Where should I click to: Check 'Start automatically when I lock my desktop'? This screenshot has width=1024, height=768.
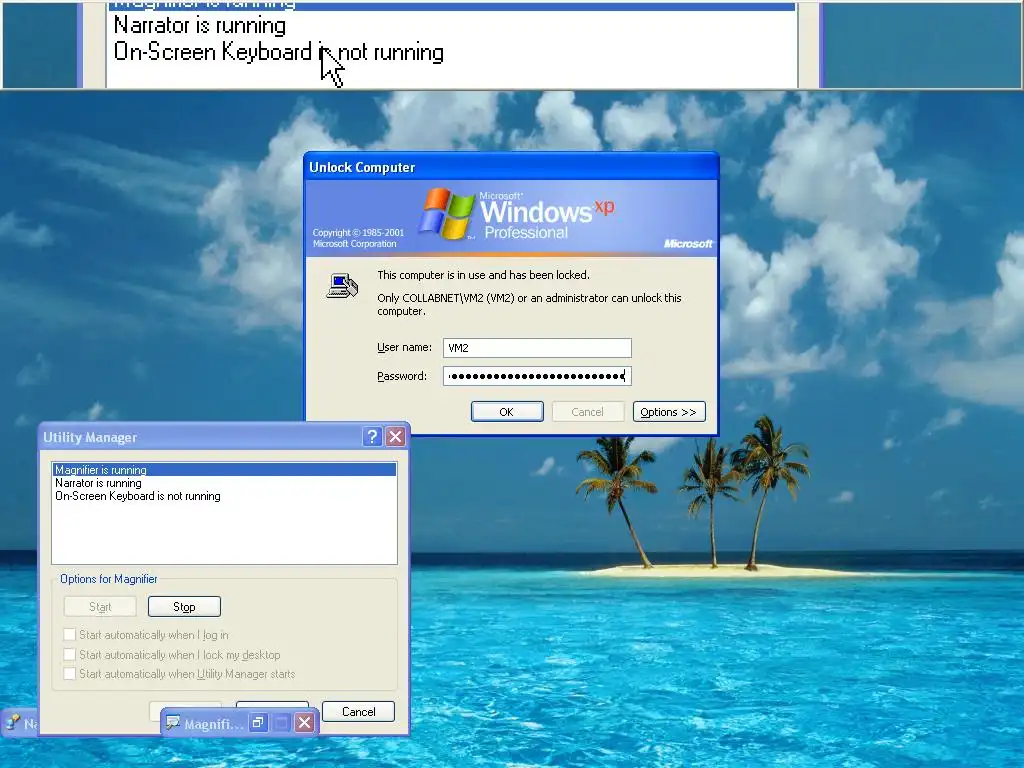point(70,654)
